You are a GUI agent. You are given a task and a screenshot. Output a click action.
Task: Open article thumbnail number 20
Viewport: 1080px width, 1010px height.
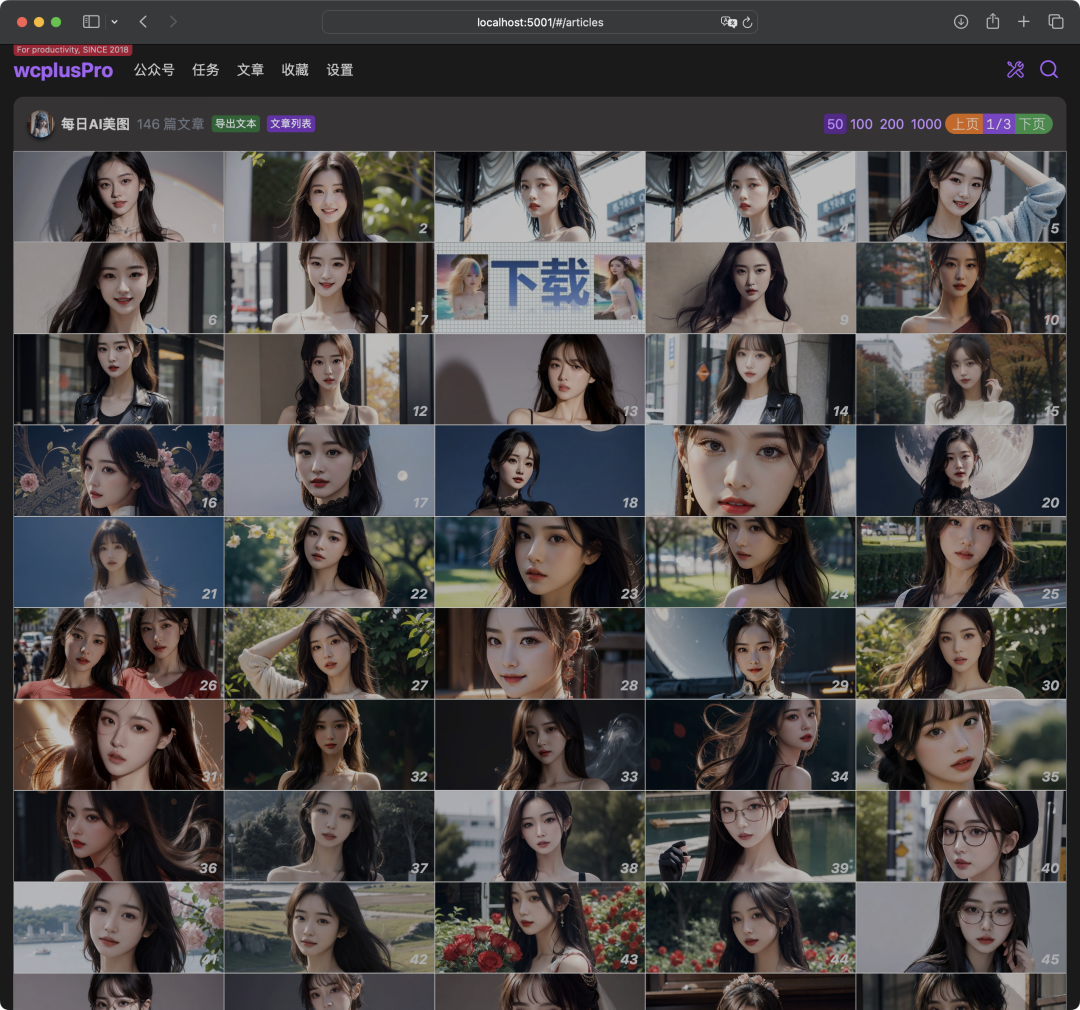tap(961, 471)
